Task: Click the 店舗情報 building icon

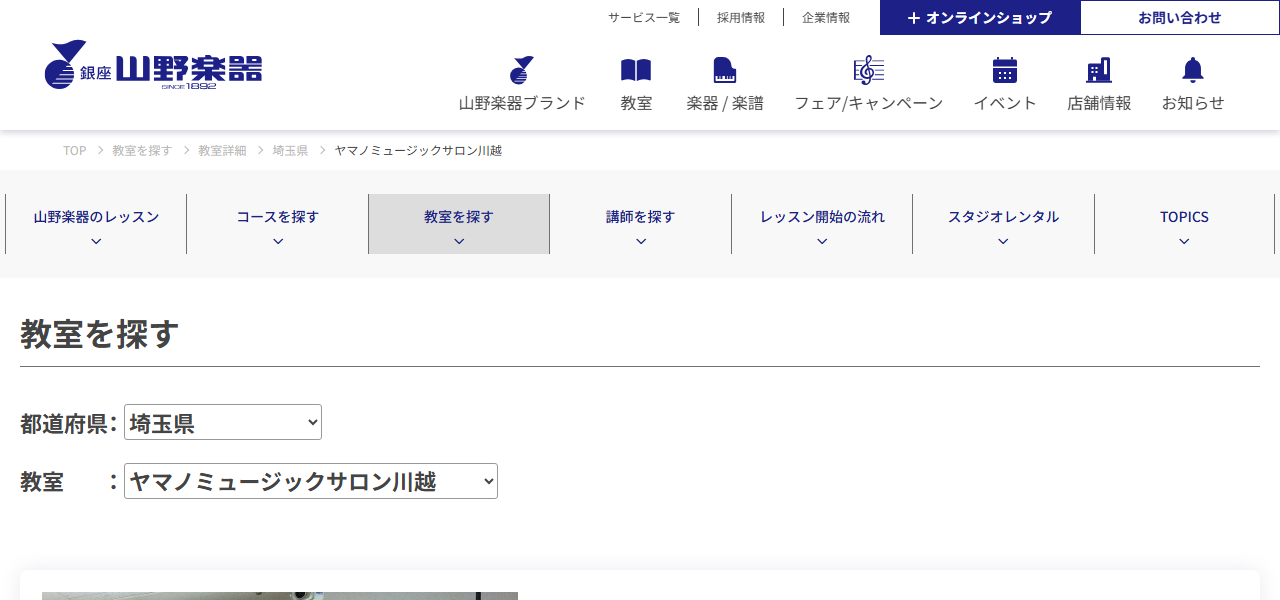Action: tap(1099, 70)
